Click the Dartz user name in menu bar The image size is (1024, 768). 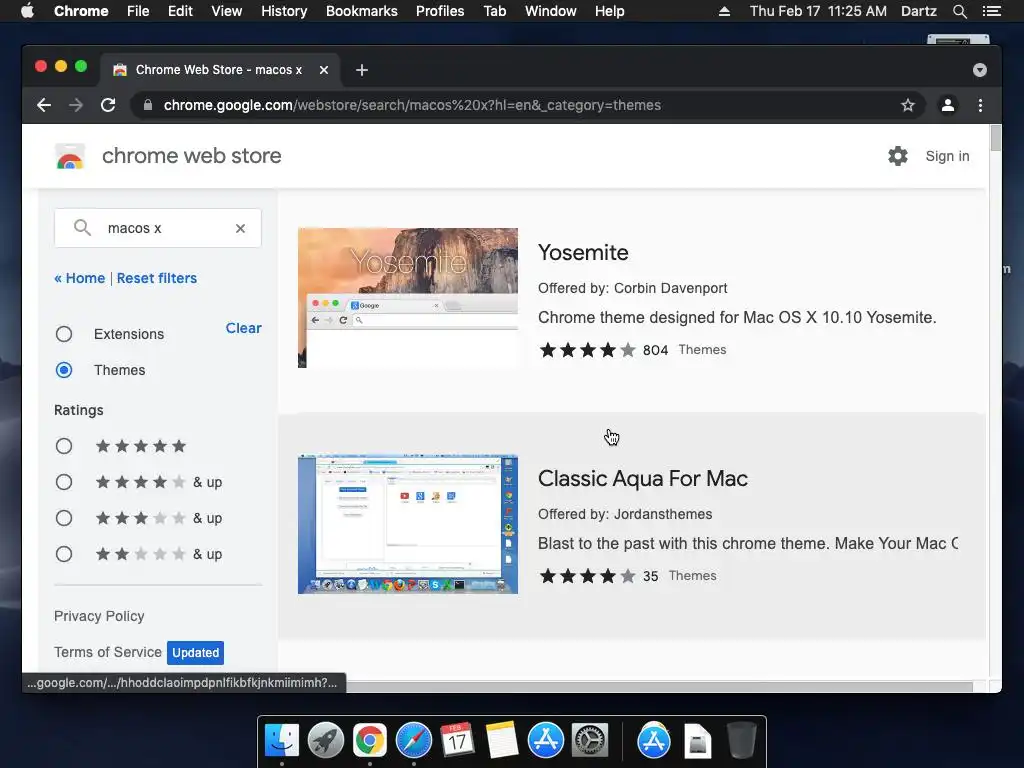(918, 11)
